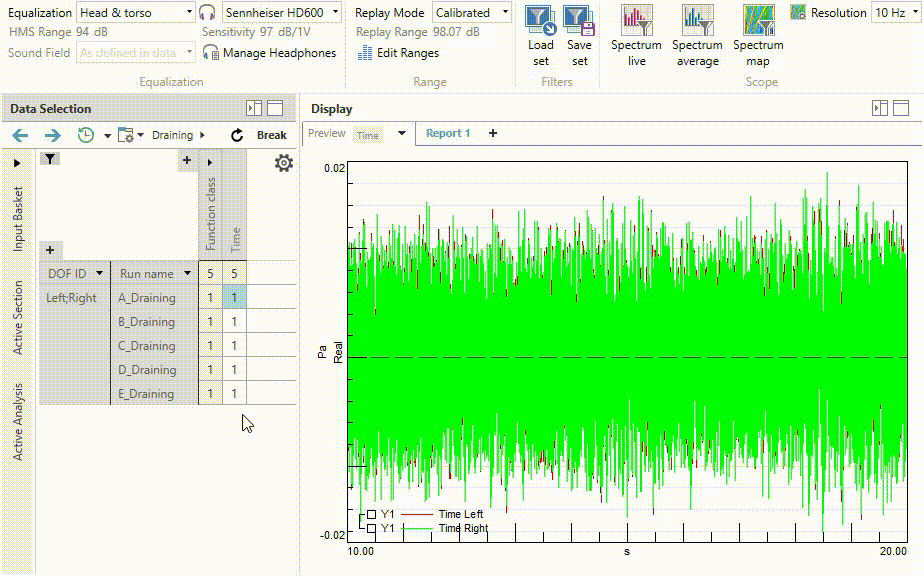Open the Preview Time dropdown arrow
Screen dimensions: 924x576
(402, 133)
